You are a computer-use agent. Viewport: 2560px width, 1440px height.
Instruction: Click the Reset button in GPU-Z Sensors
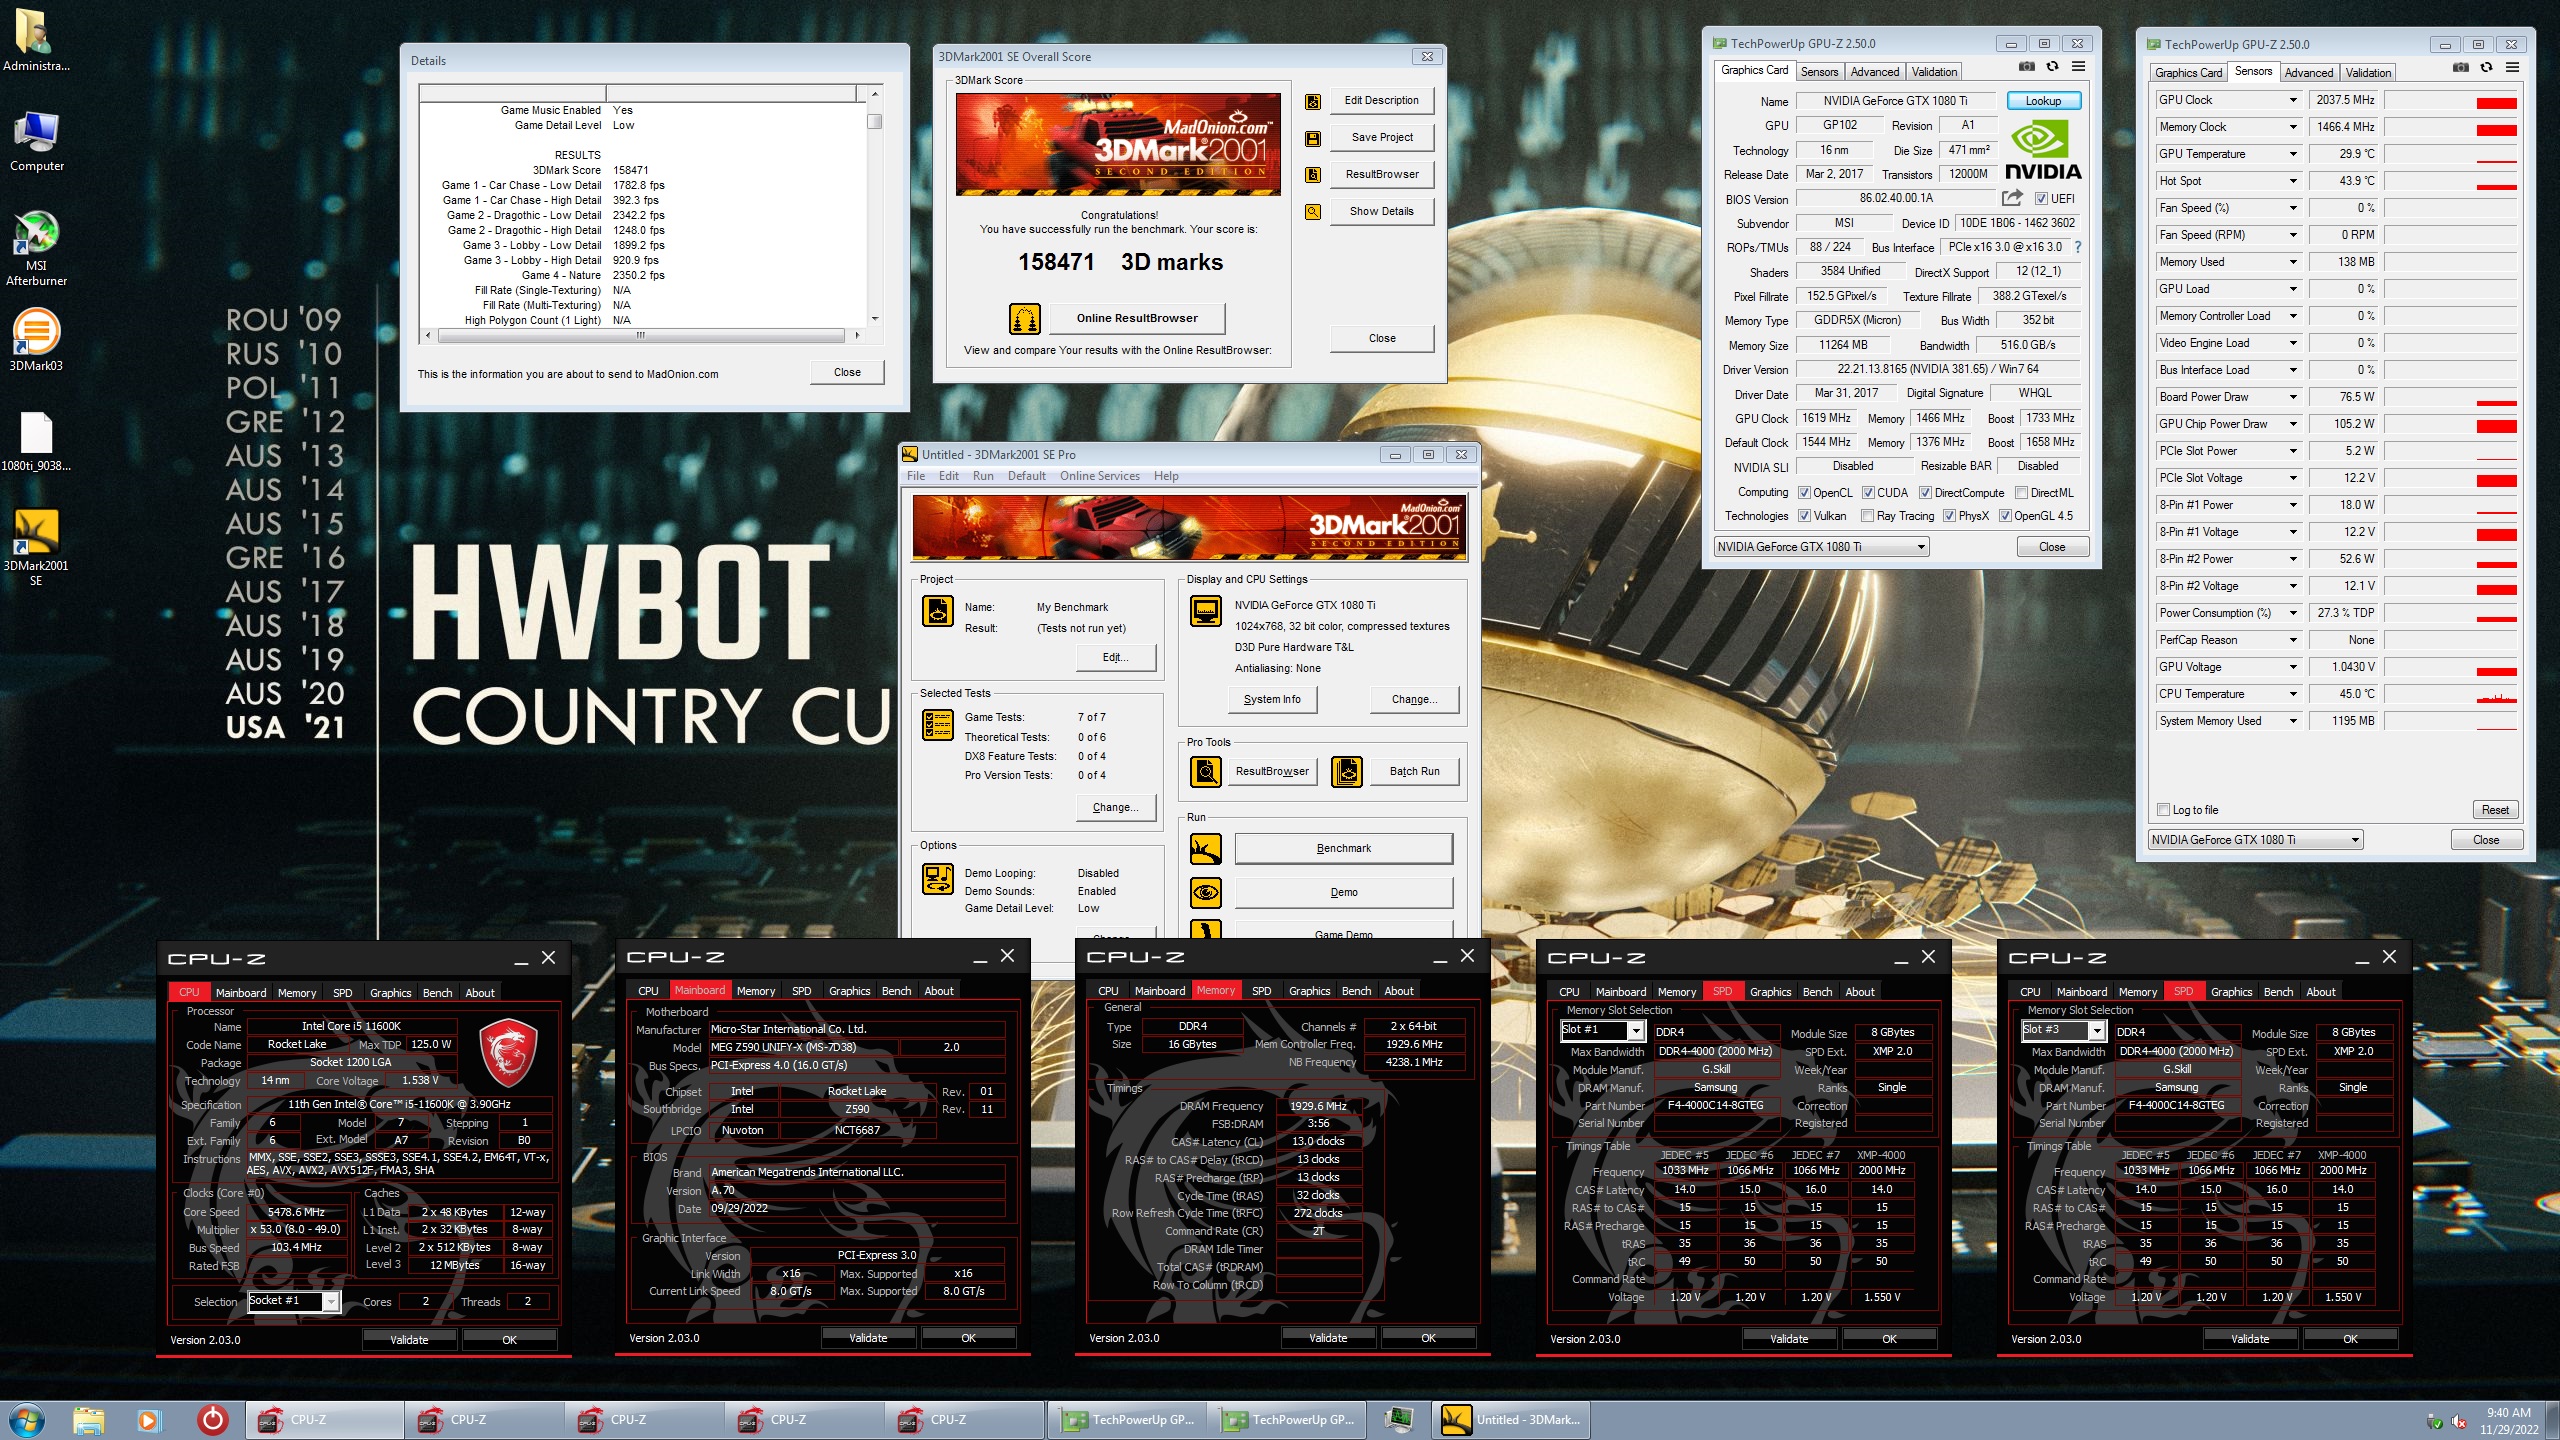(x=2494, y=810)
